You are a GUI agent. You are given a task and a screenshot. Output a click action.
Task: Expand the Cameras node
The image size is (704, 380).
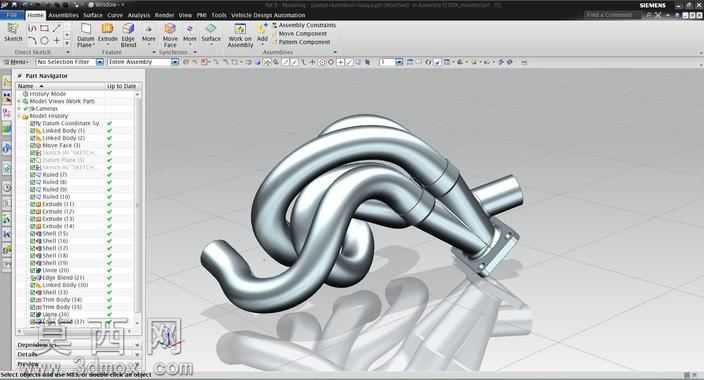click(x=19, y=109)
